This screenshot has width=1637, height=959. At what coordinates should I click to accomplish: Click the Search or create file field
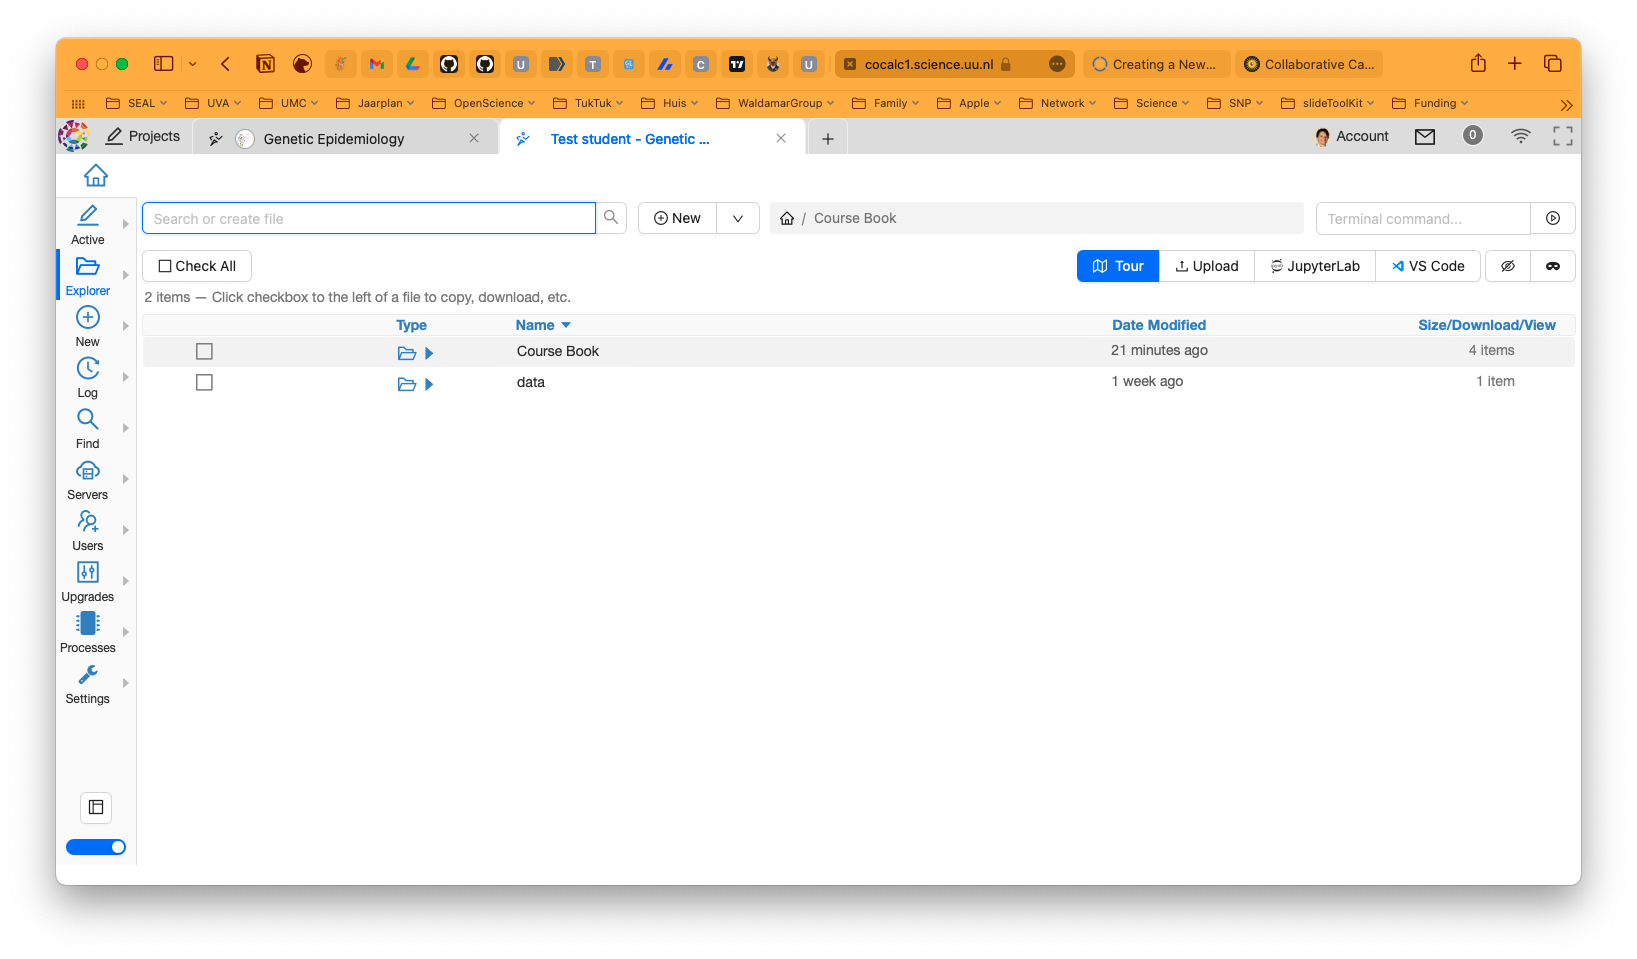369,218
